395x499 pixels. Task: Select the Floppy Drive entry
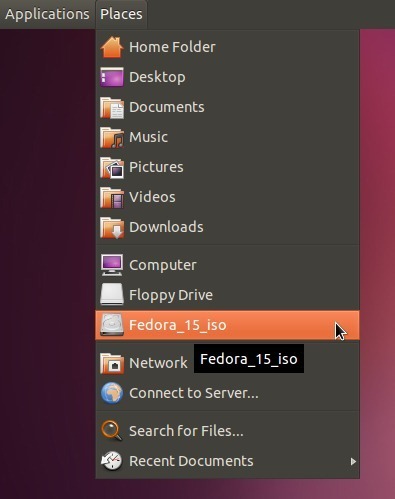click(227, 295)
